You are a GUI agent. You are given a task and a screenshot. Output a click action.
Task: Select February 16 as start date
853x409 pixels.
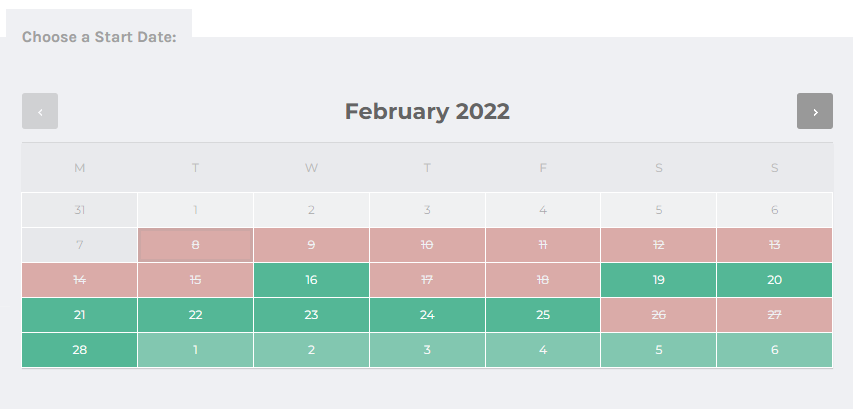pyautogui.click(x=311, y=280)
